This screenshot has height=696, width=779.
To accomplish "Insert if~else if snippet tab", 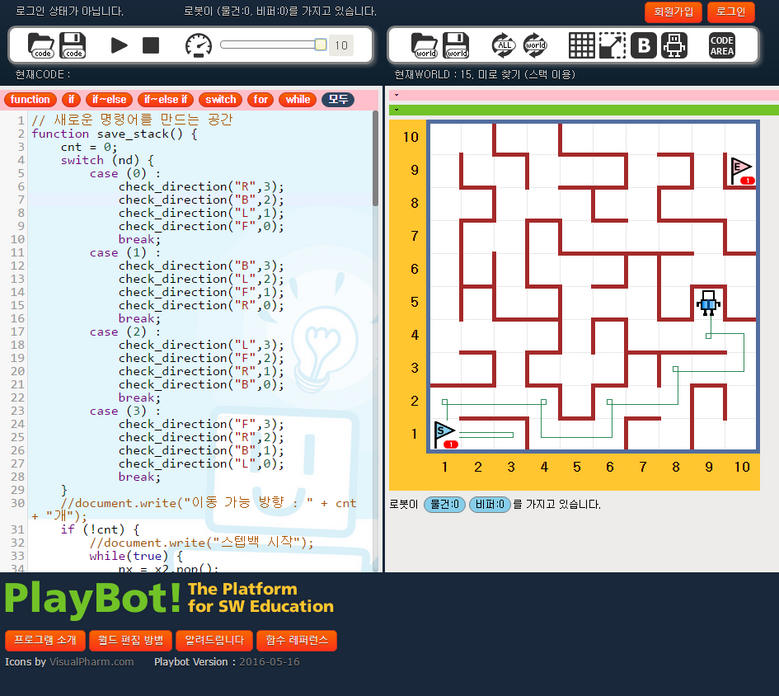I will tap(165, 99).
